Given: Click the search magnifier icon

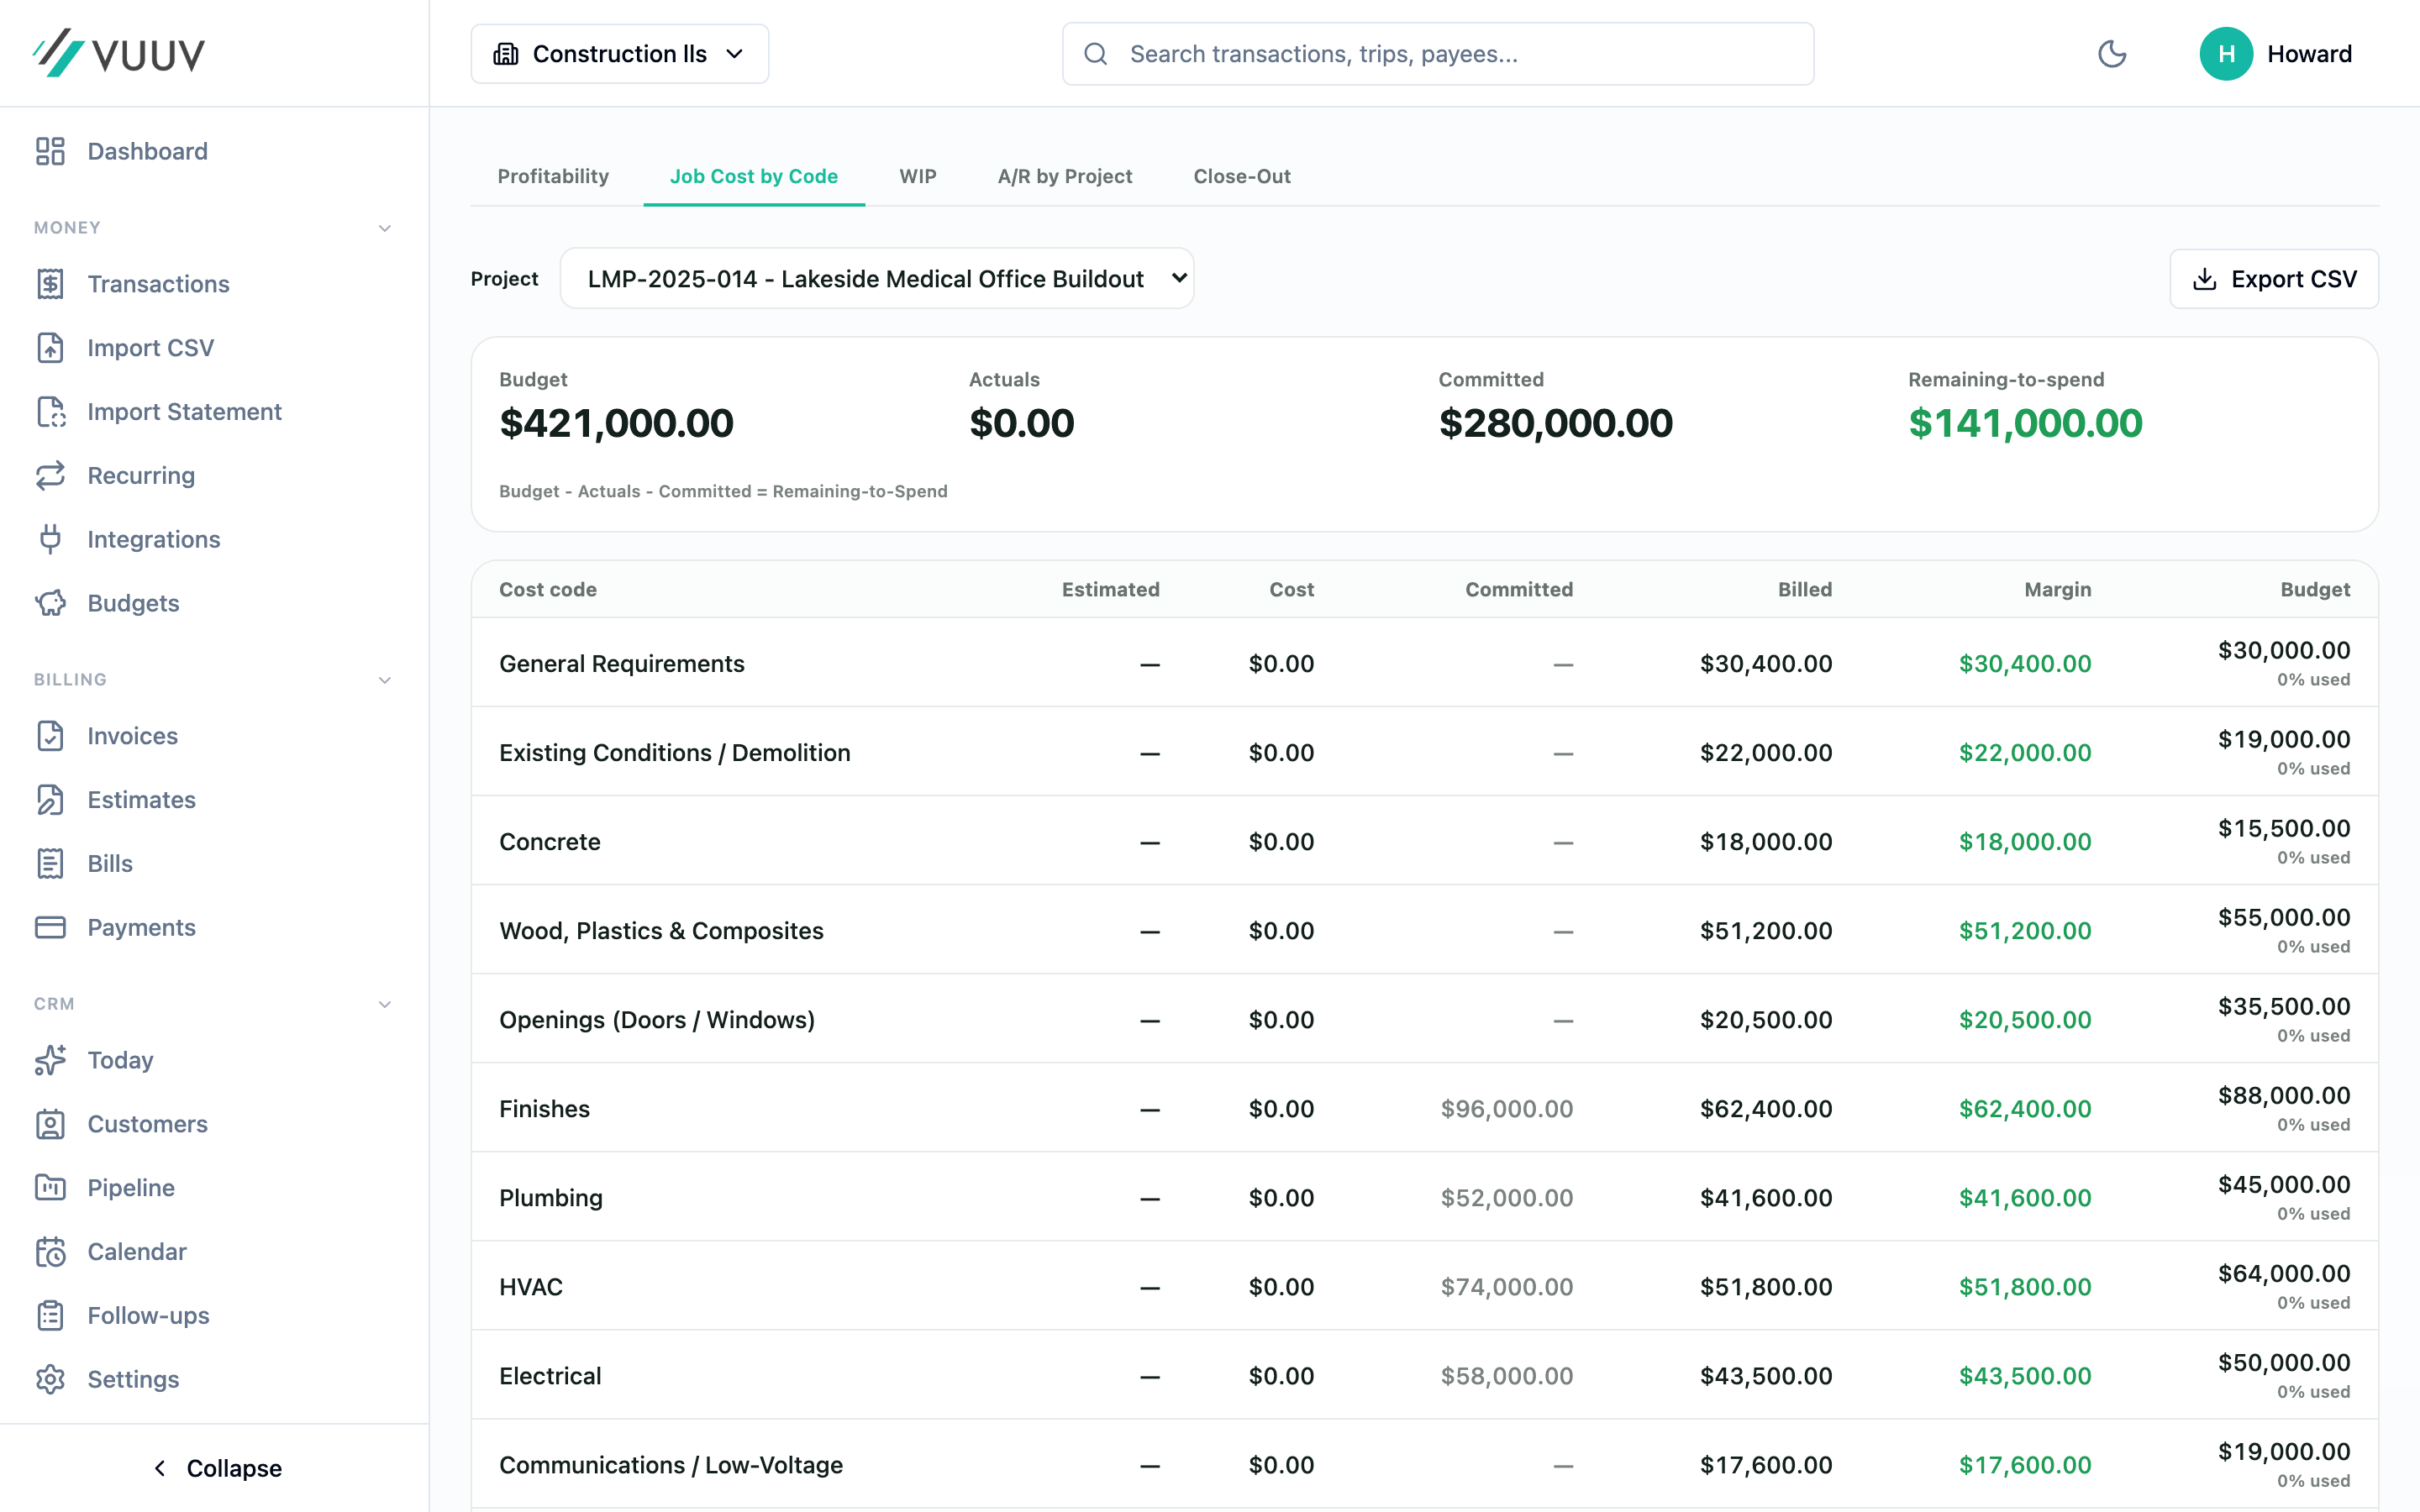Looking at the screenshot, I should (x=1096, y=54).
